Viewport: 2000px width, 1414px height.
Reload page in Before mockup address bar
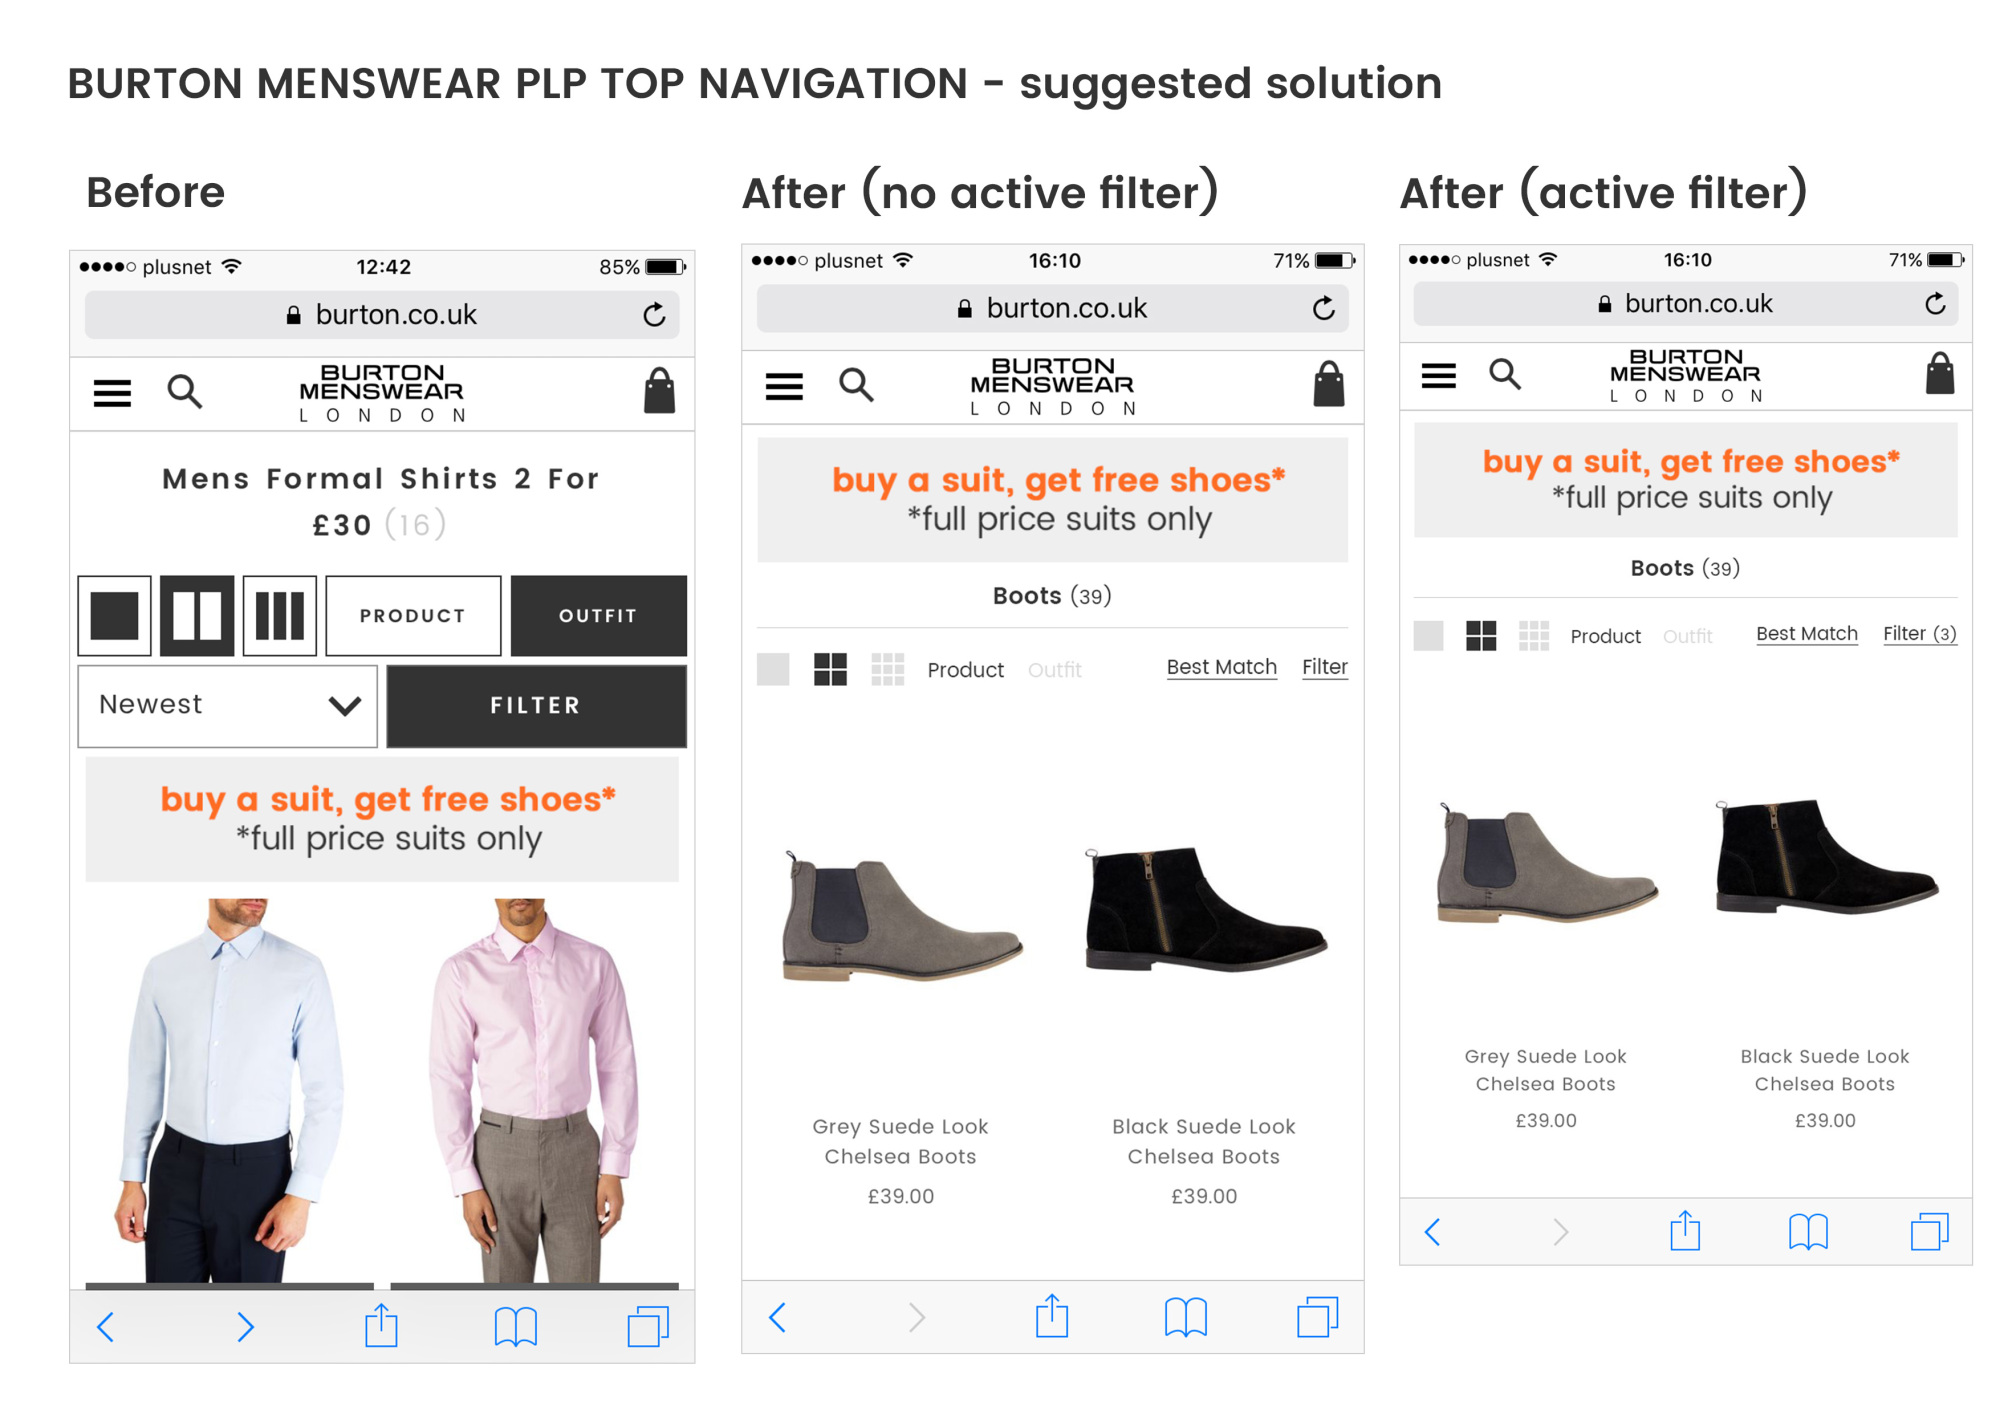click(654, 315)
